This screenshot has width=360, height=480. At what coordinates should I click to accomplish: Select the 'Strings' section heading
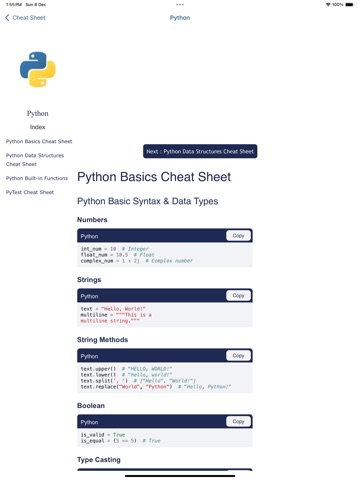89,280
